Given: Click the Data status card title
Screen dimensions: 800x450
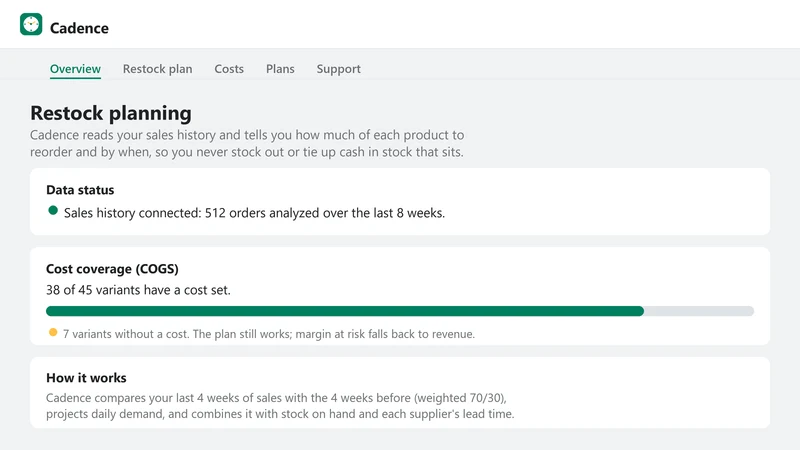Looking at the screenshot, I should 80,190.
